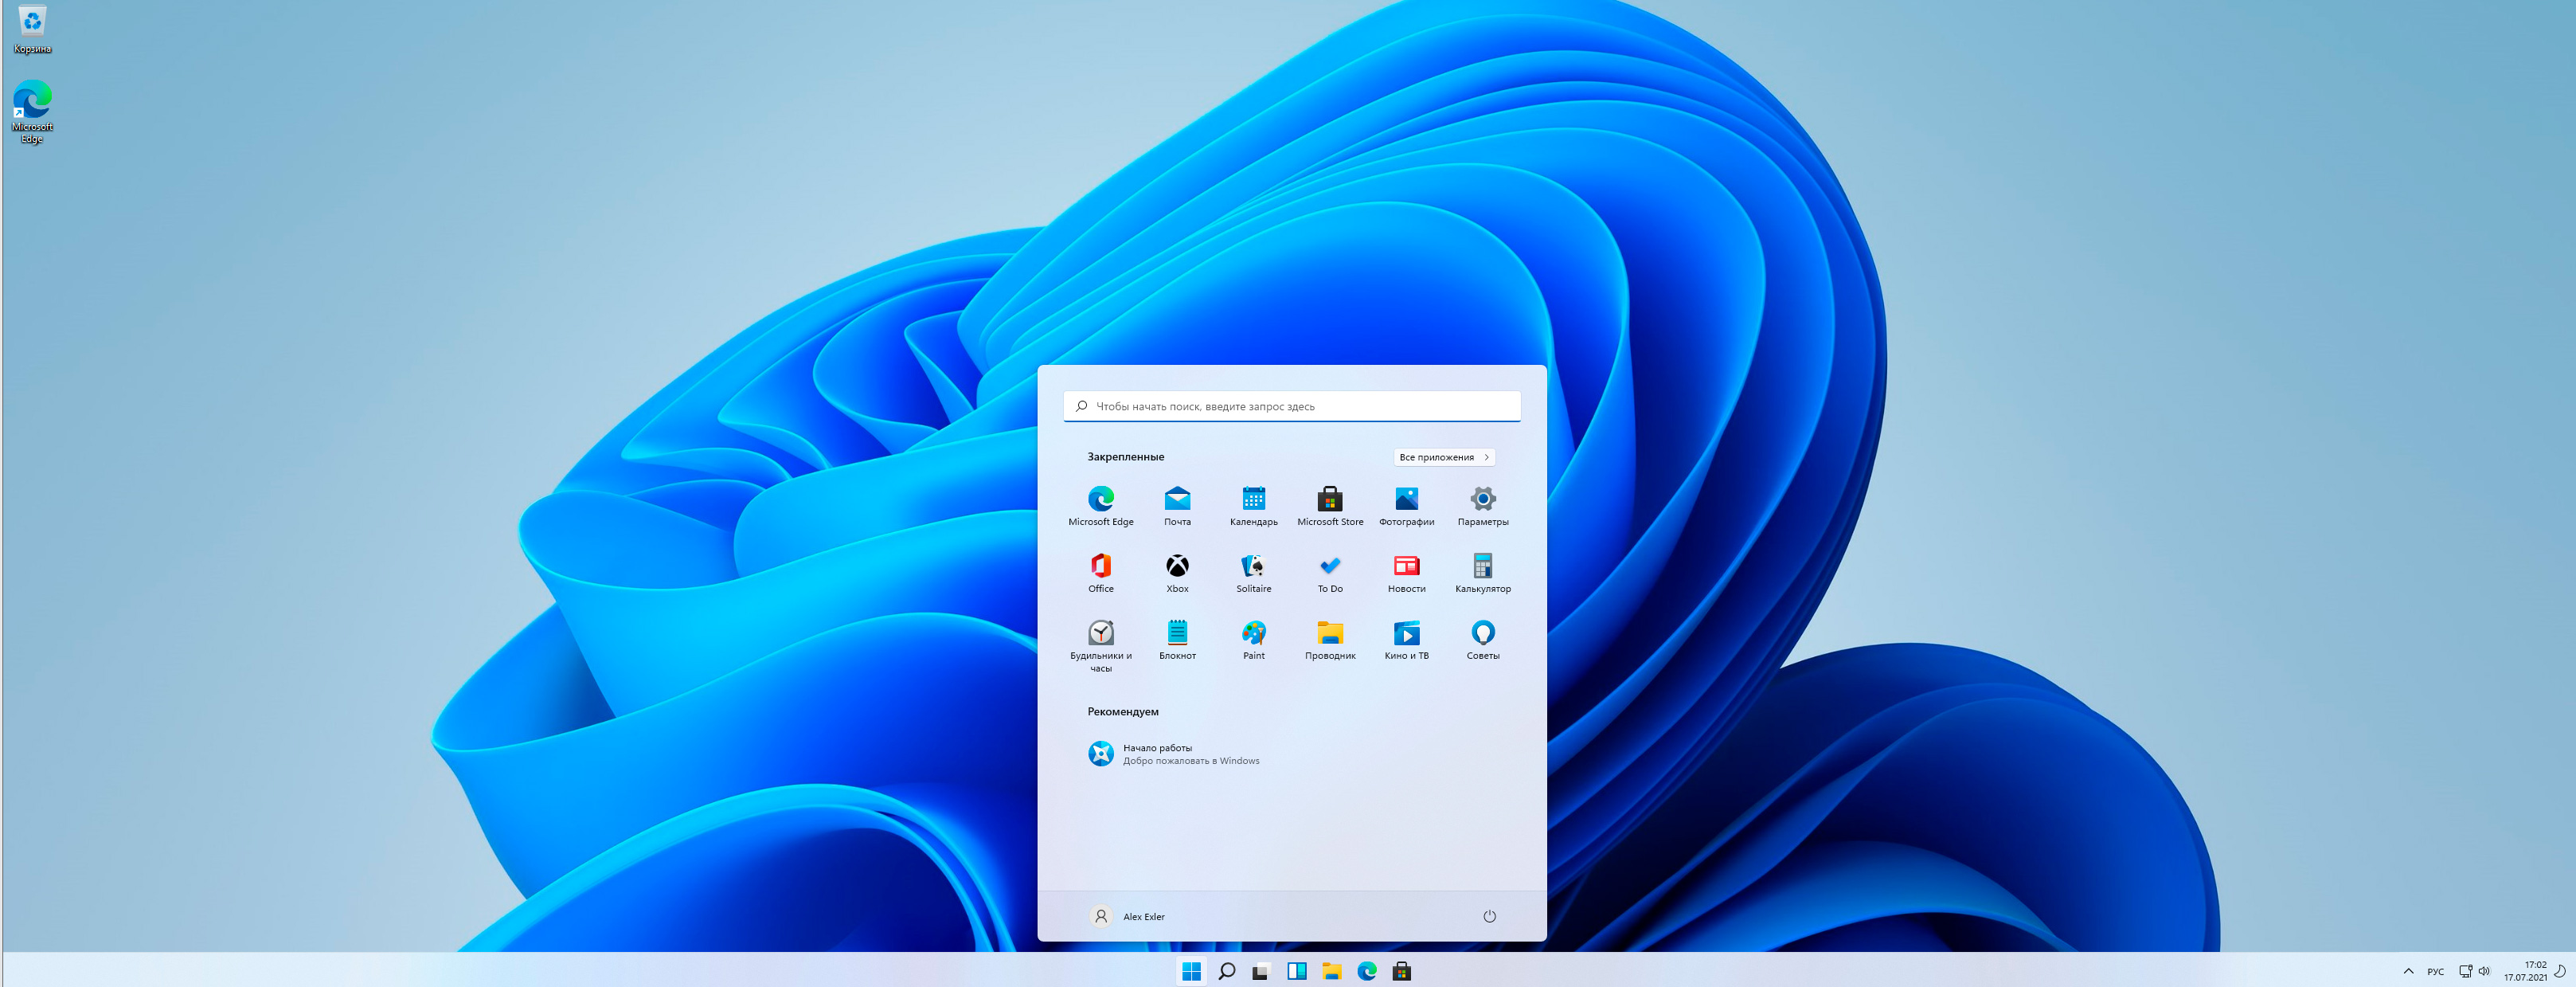Switch input language via РУС indicator
The width and height of the screenshot is (2576, 987).
point(2435,971)
